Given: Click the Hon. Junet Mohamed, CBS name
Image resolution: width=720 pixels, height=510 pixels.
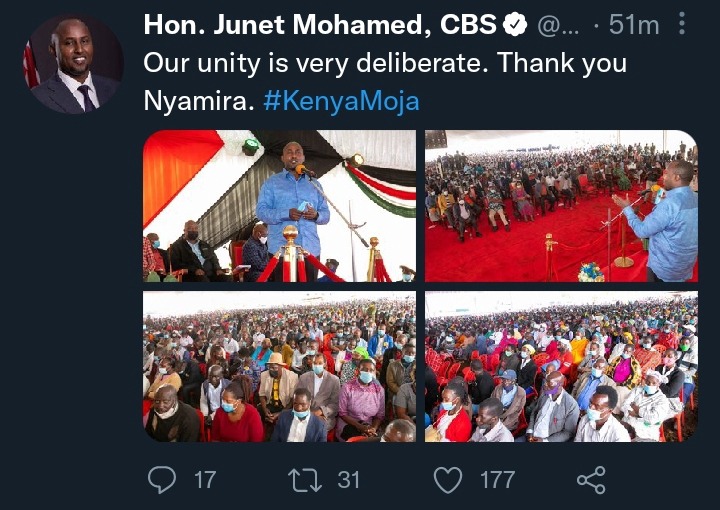Looking at the screenshot, I should 320,25.
